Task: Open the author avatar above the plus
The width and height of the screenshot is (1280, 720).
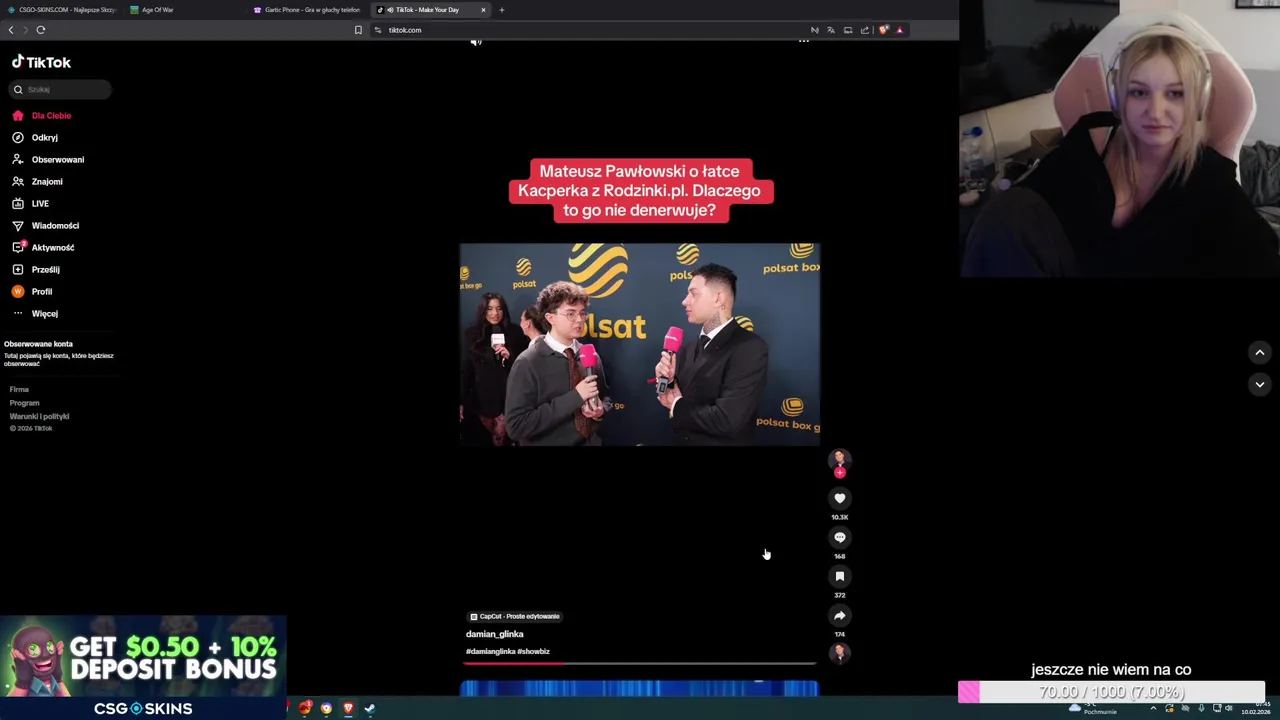Action: 840,458
